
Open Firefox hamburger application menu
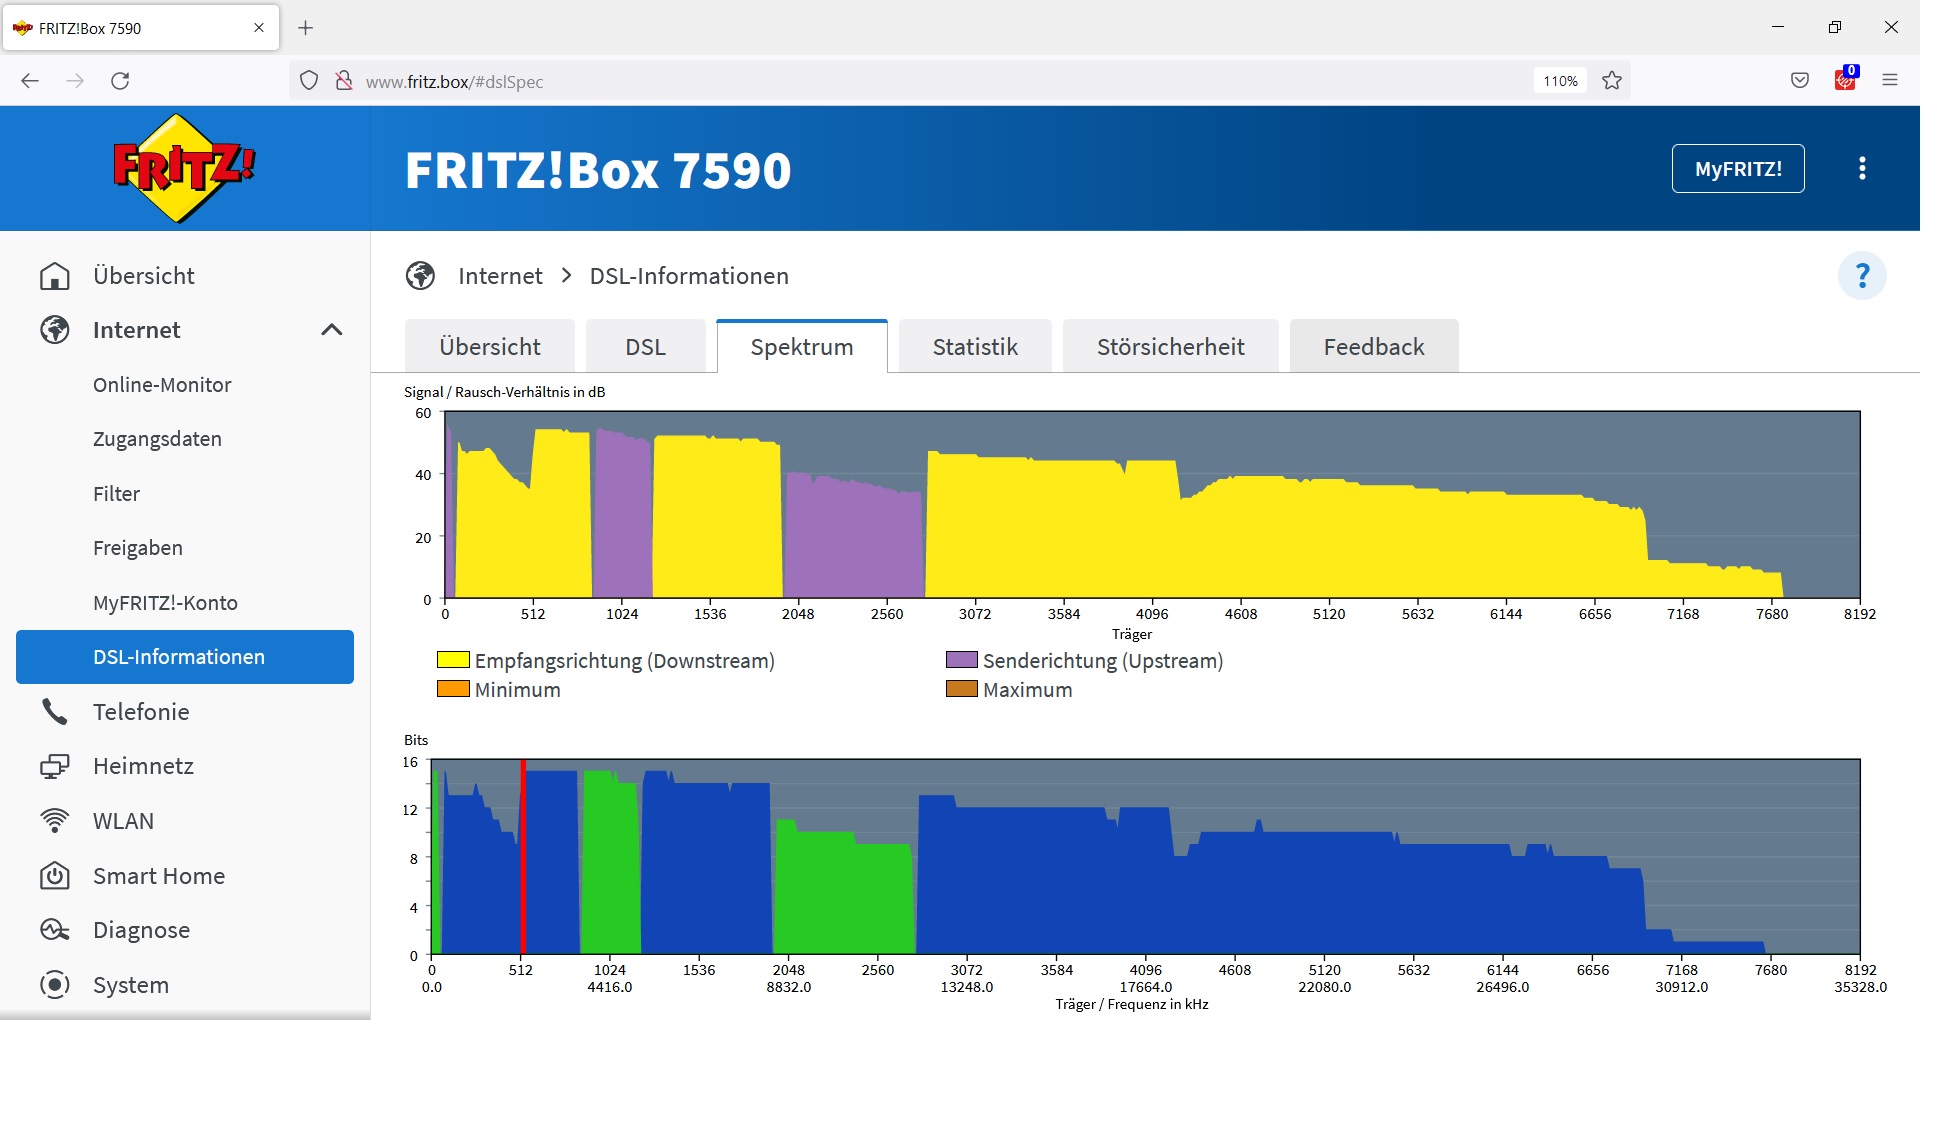tap(1890, 81)
